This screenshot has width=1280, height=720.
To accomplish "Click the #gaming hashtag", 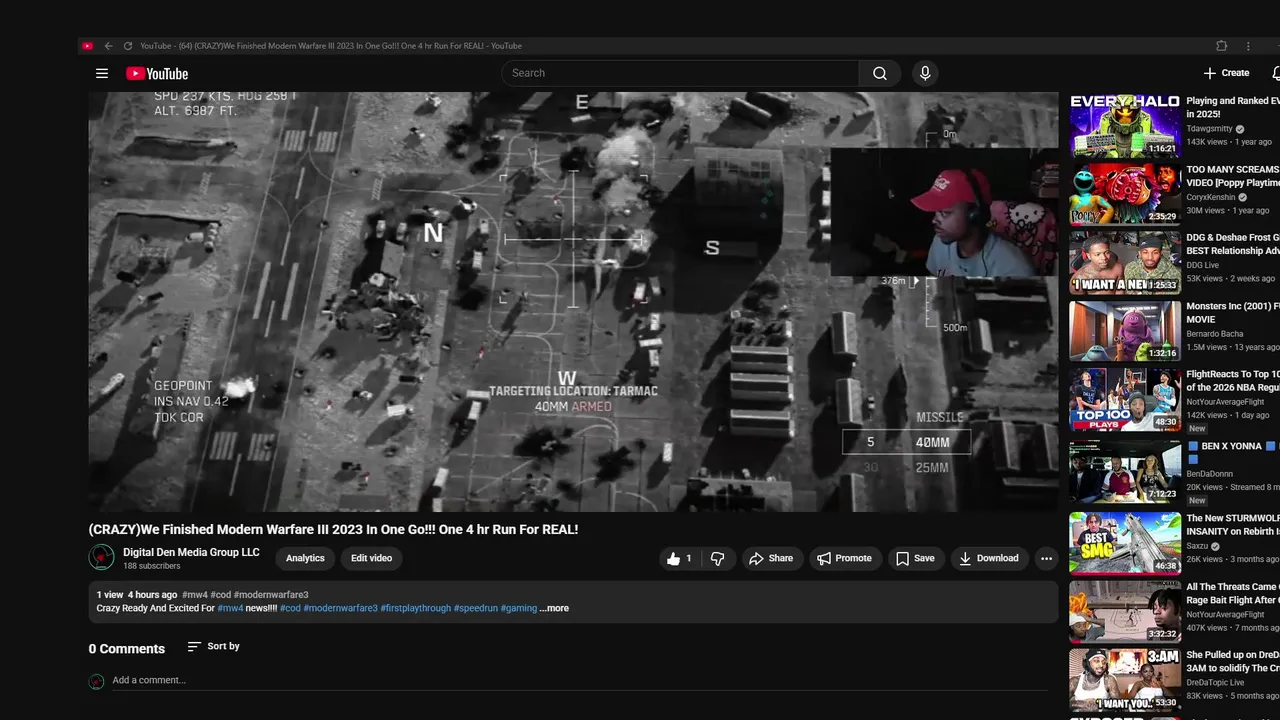I will 518,608.
